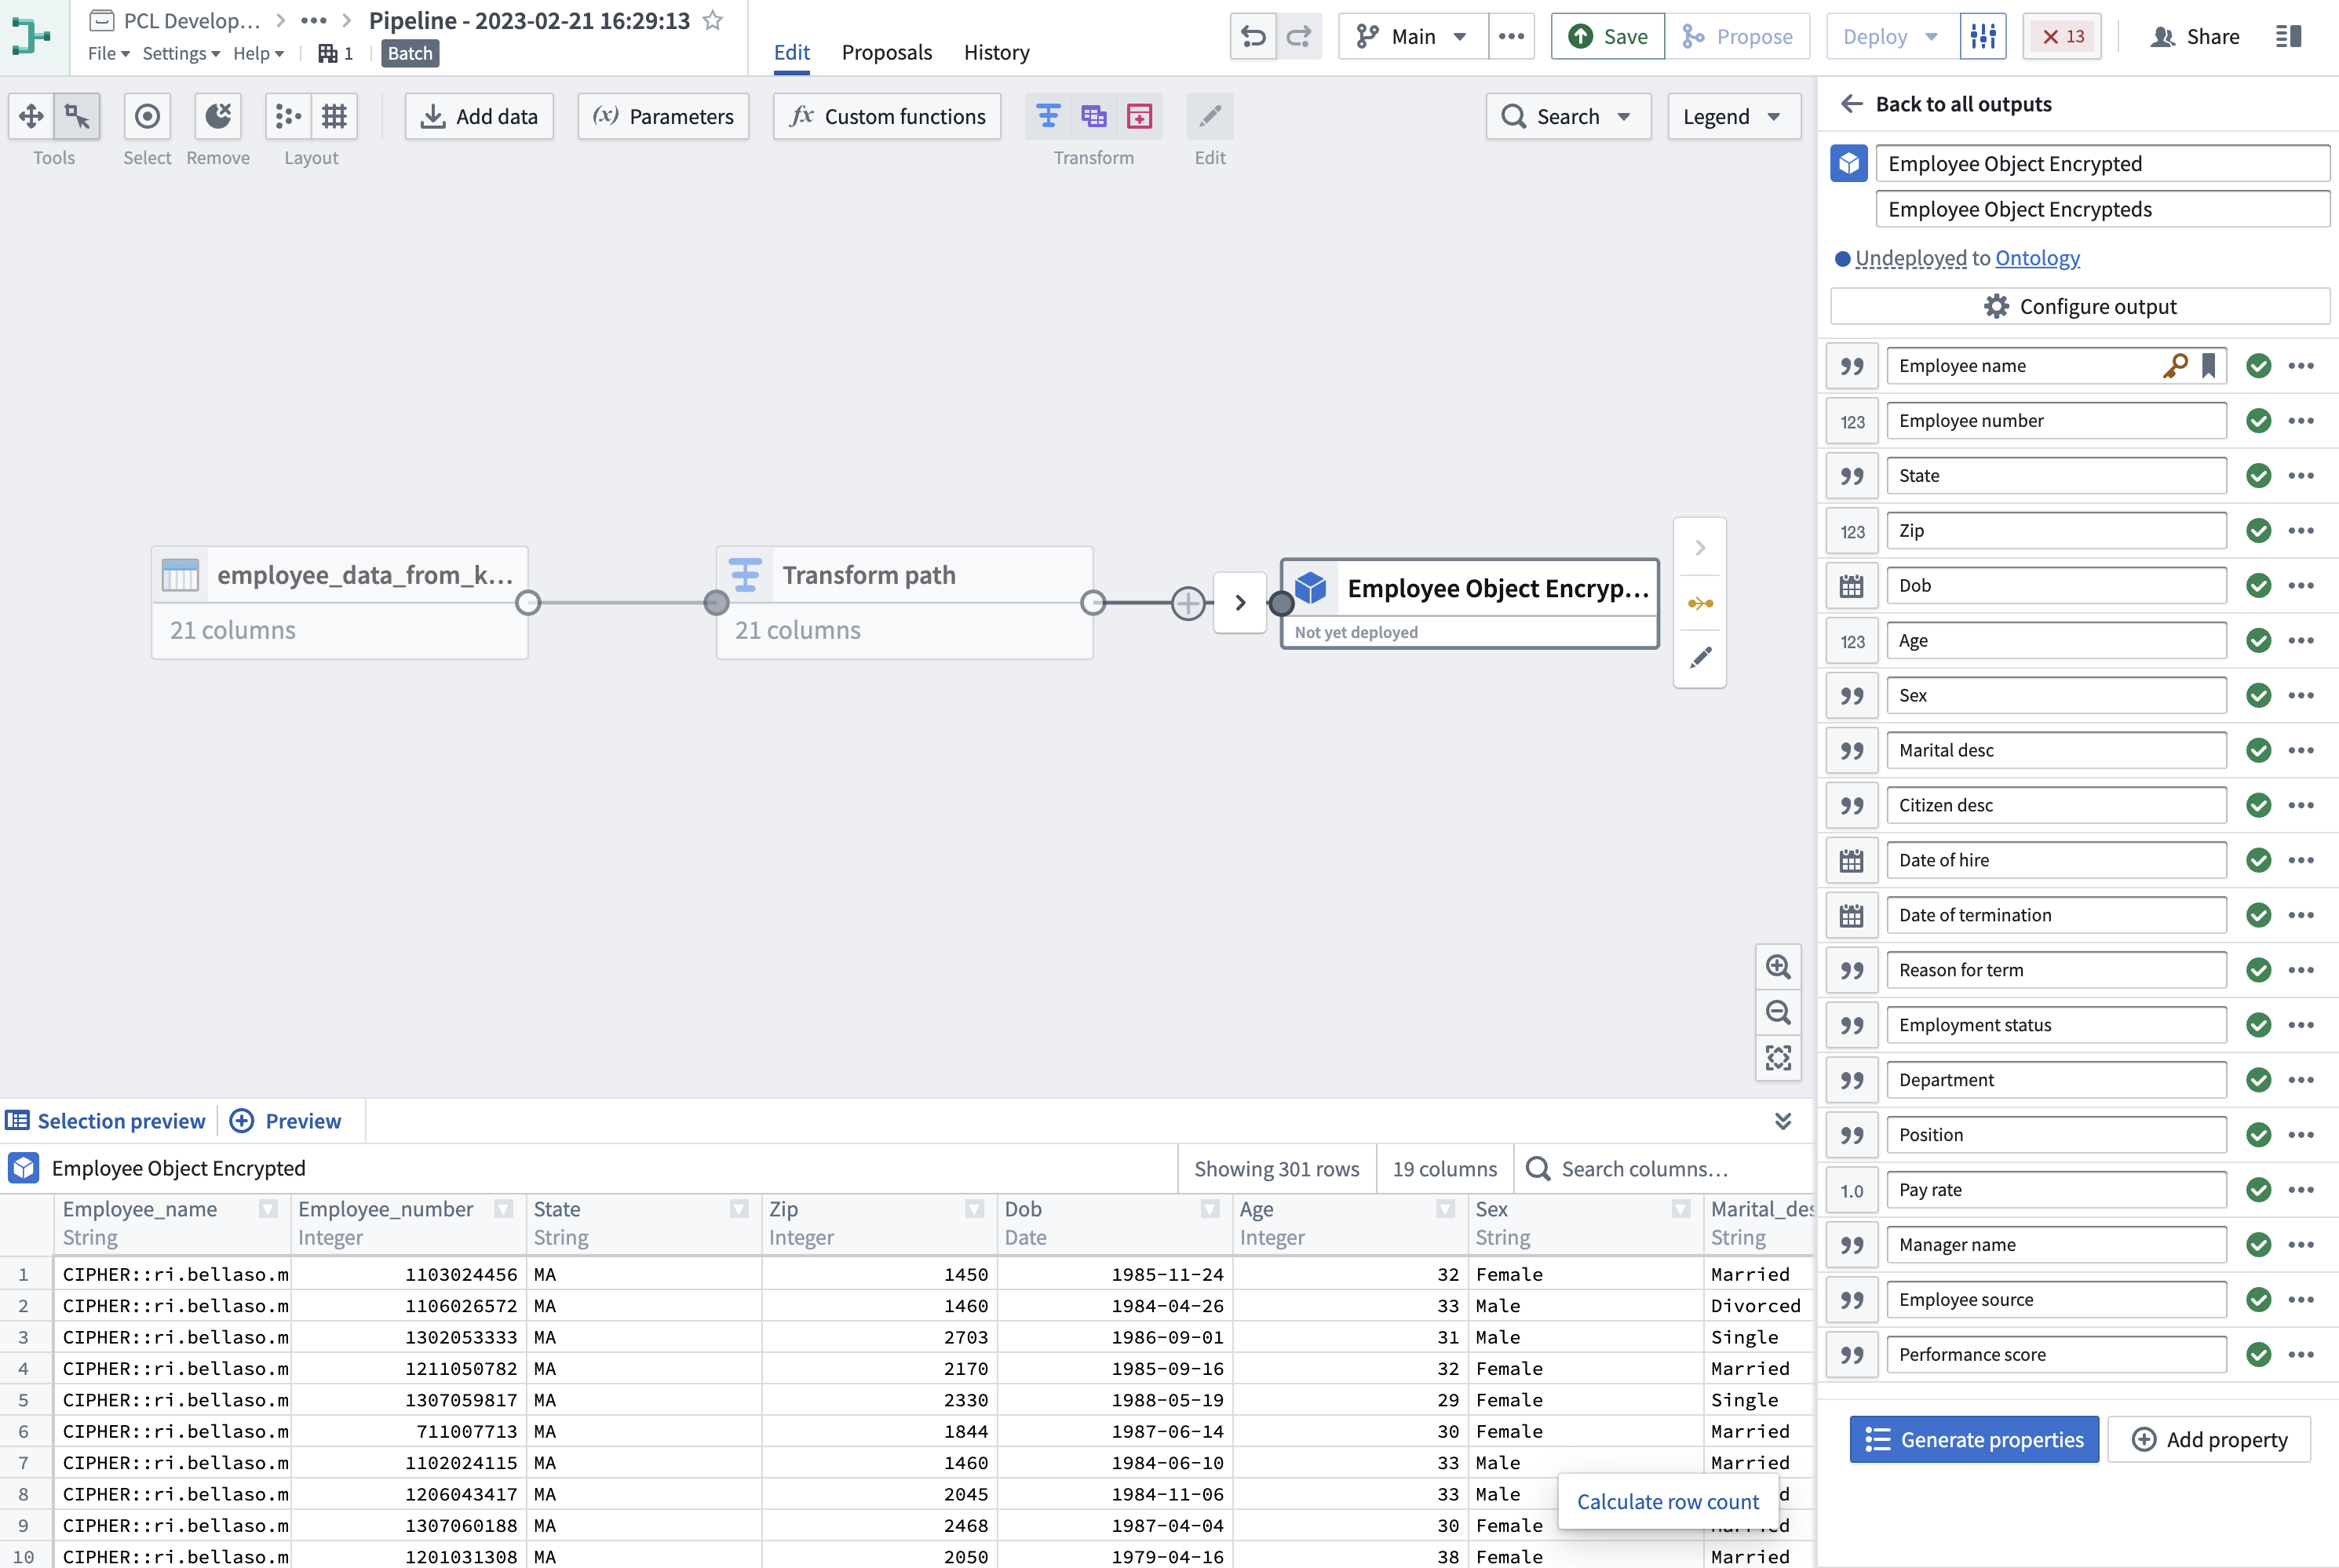Click the orange link icon beside output node
The image size is (2339, 1568).
(1700, 603)
